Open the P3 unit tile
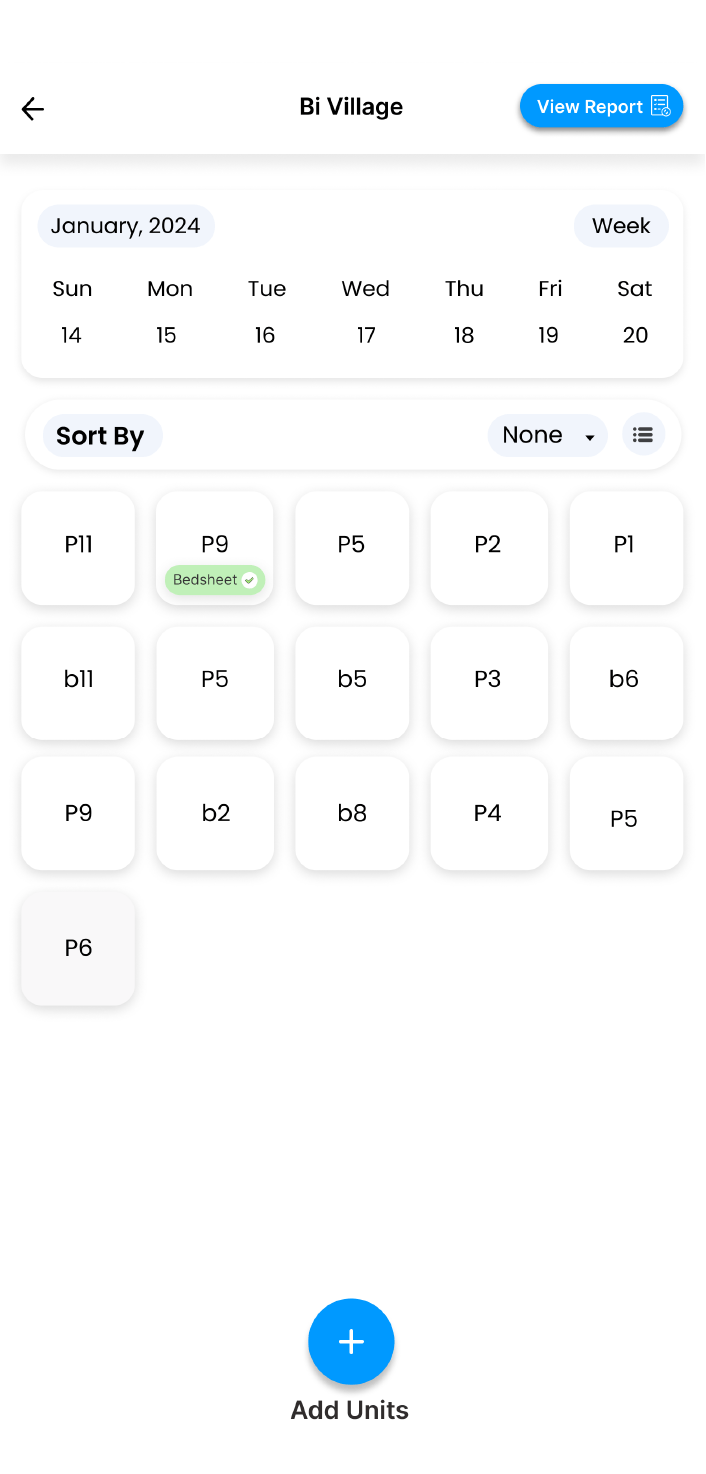706x1474 pixels. click(488, 683)
